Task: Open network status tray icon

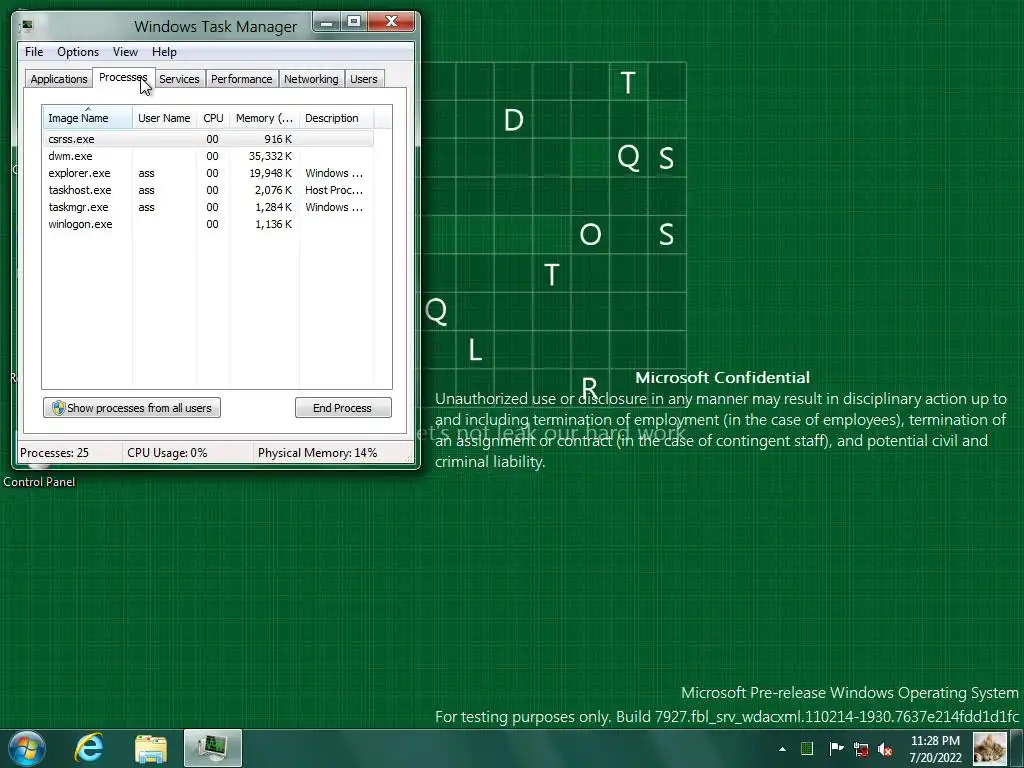Action: click(x=861, y=749)
